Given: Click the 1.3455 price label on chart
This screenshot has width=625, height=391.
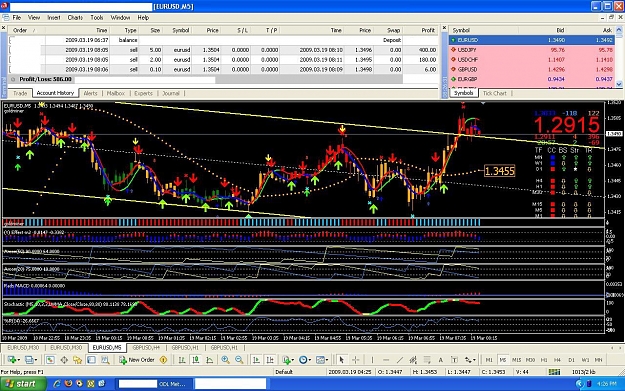Looking at the screenshot, I should pos(499,171).
